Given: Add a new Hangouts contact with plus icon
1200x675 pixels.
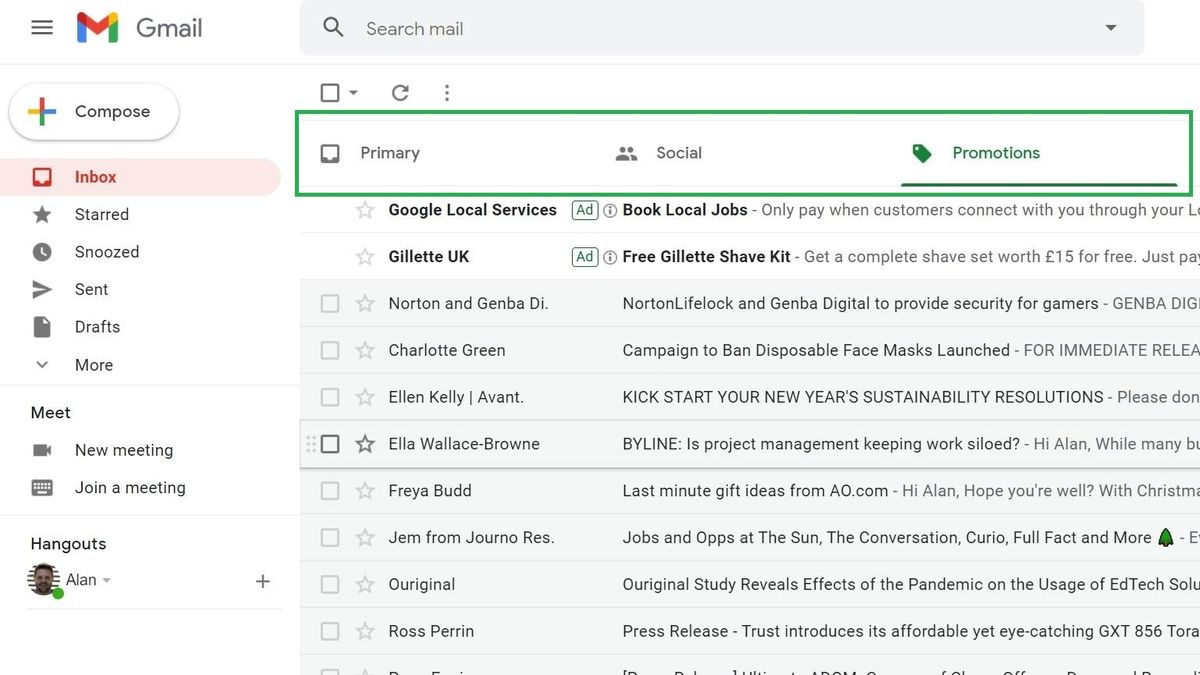Looking at the screenshot, I should [262, 580].
